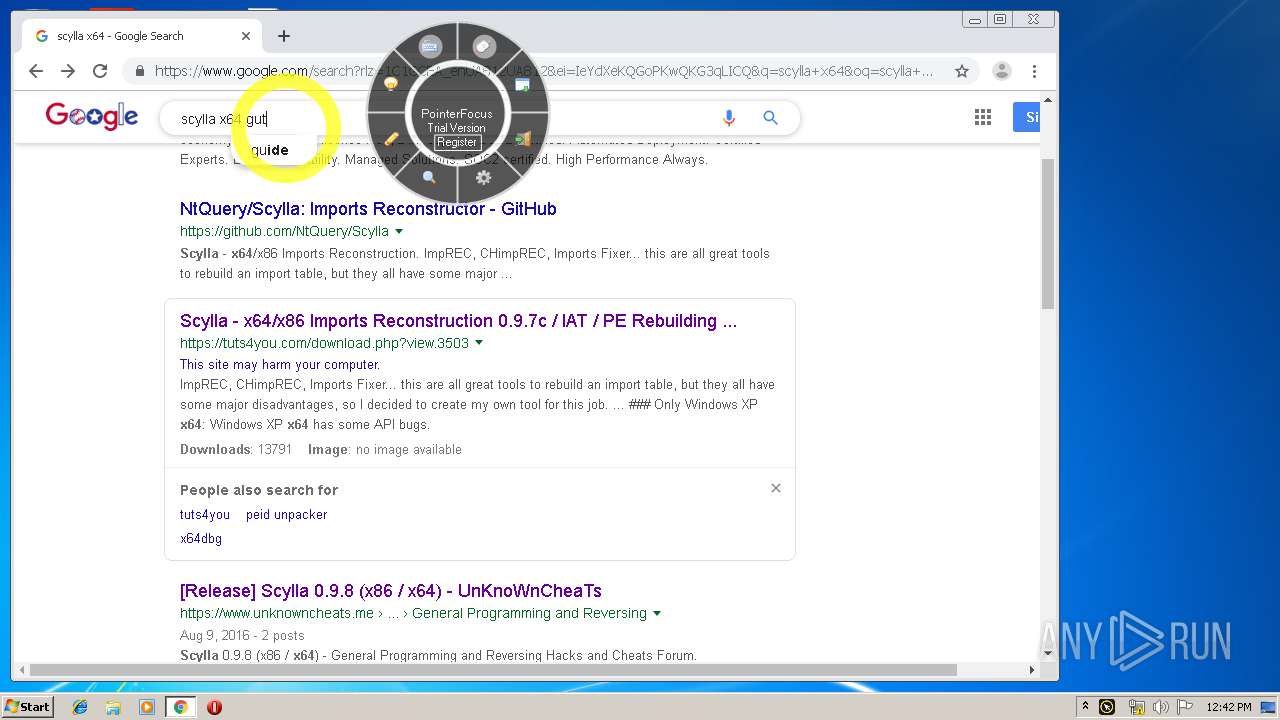Bookmark this page with the star
Image resolution: width=1280 pixels, height=720 pixels.
coord(962,71)
